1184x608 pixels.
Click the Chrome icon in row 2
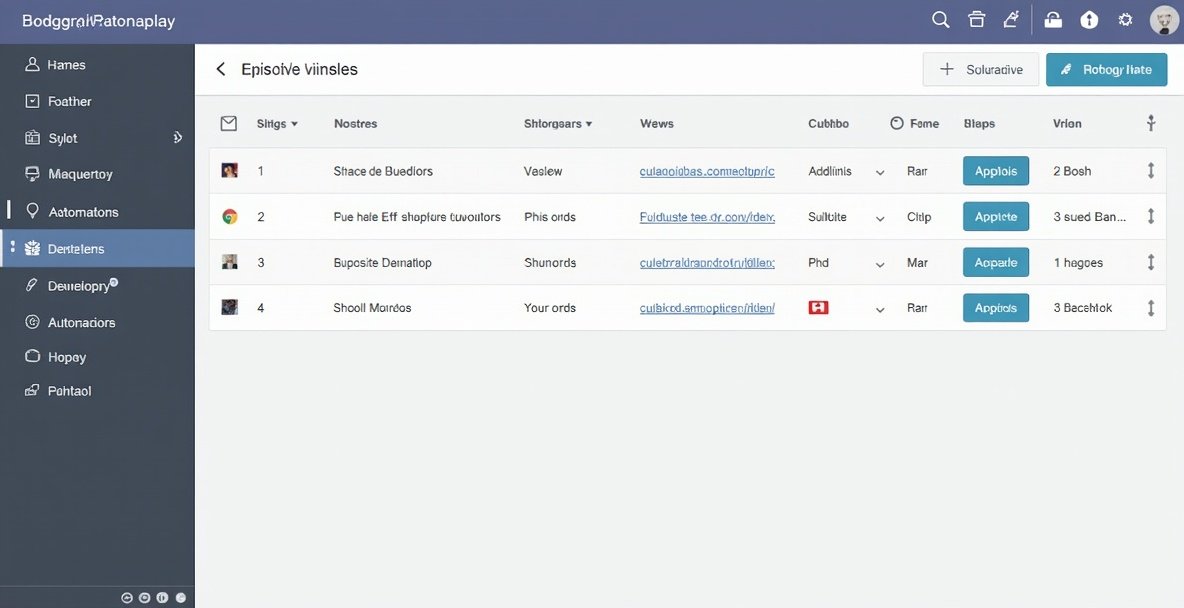[x=229, y=217]
